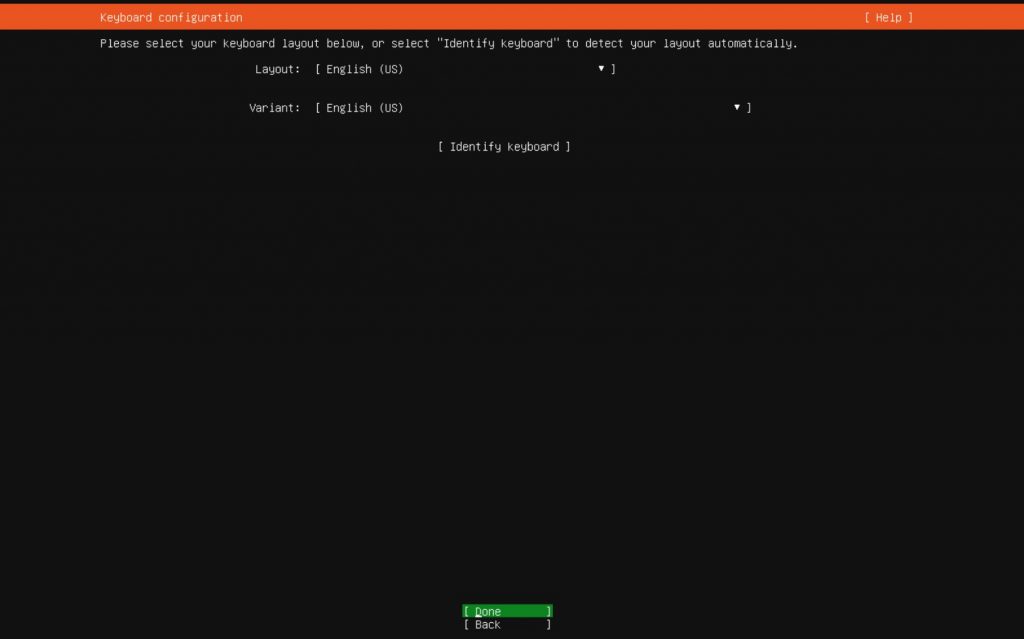Click the Back button's closing bracket
1024x639 pixels.
(549, 625)
